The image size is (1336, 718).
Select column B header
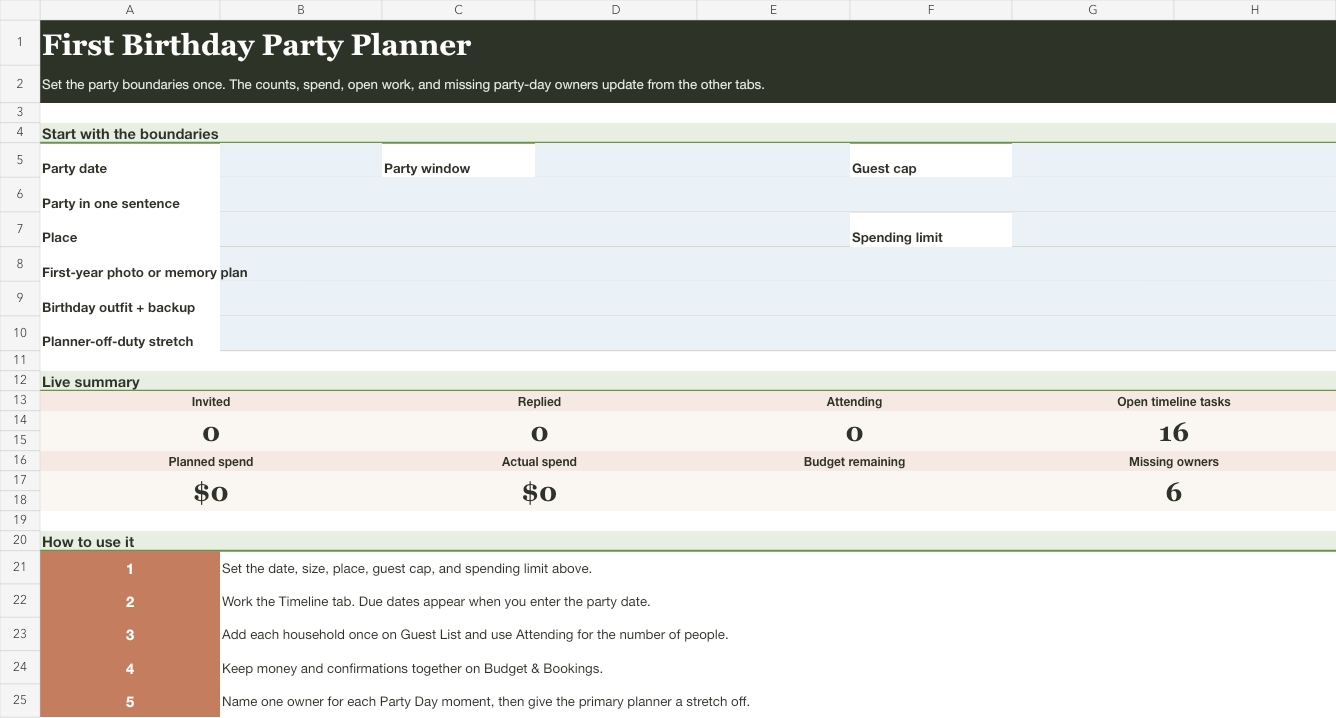tap(301, 10)
